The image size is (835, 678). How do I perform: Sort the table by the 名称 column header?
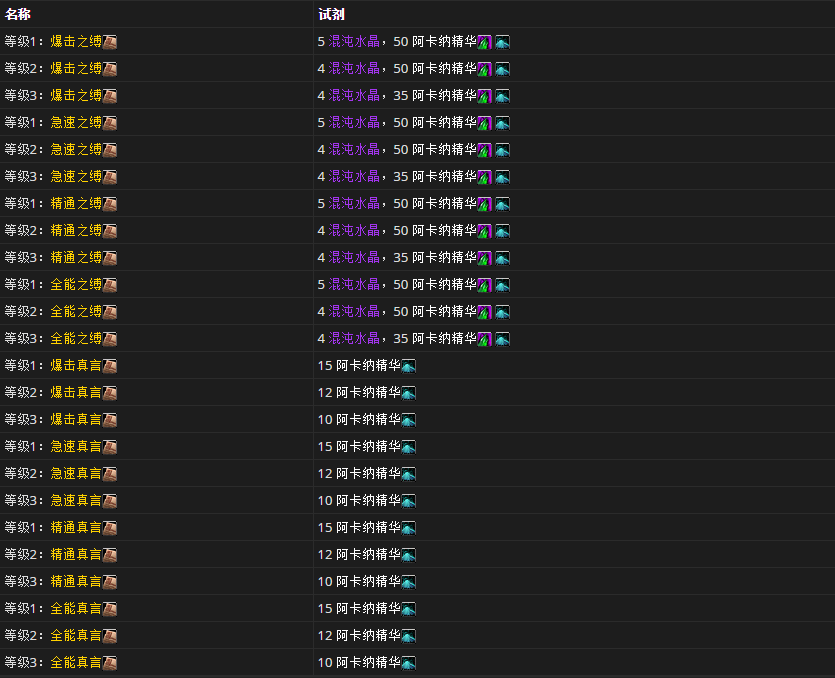[x=18, y=14]
